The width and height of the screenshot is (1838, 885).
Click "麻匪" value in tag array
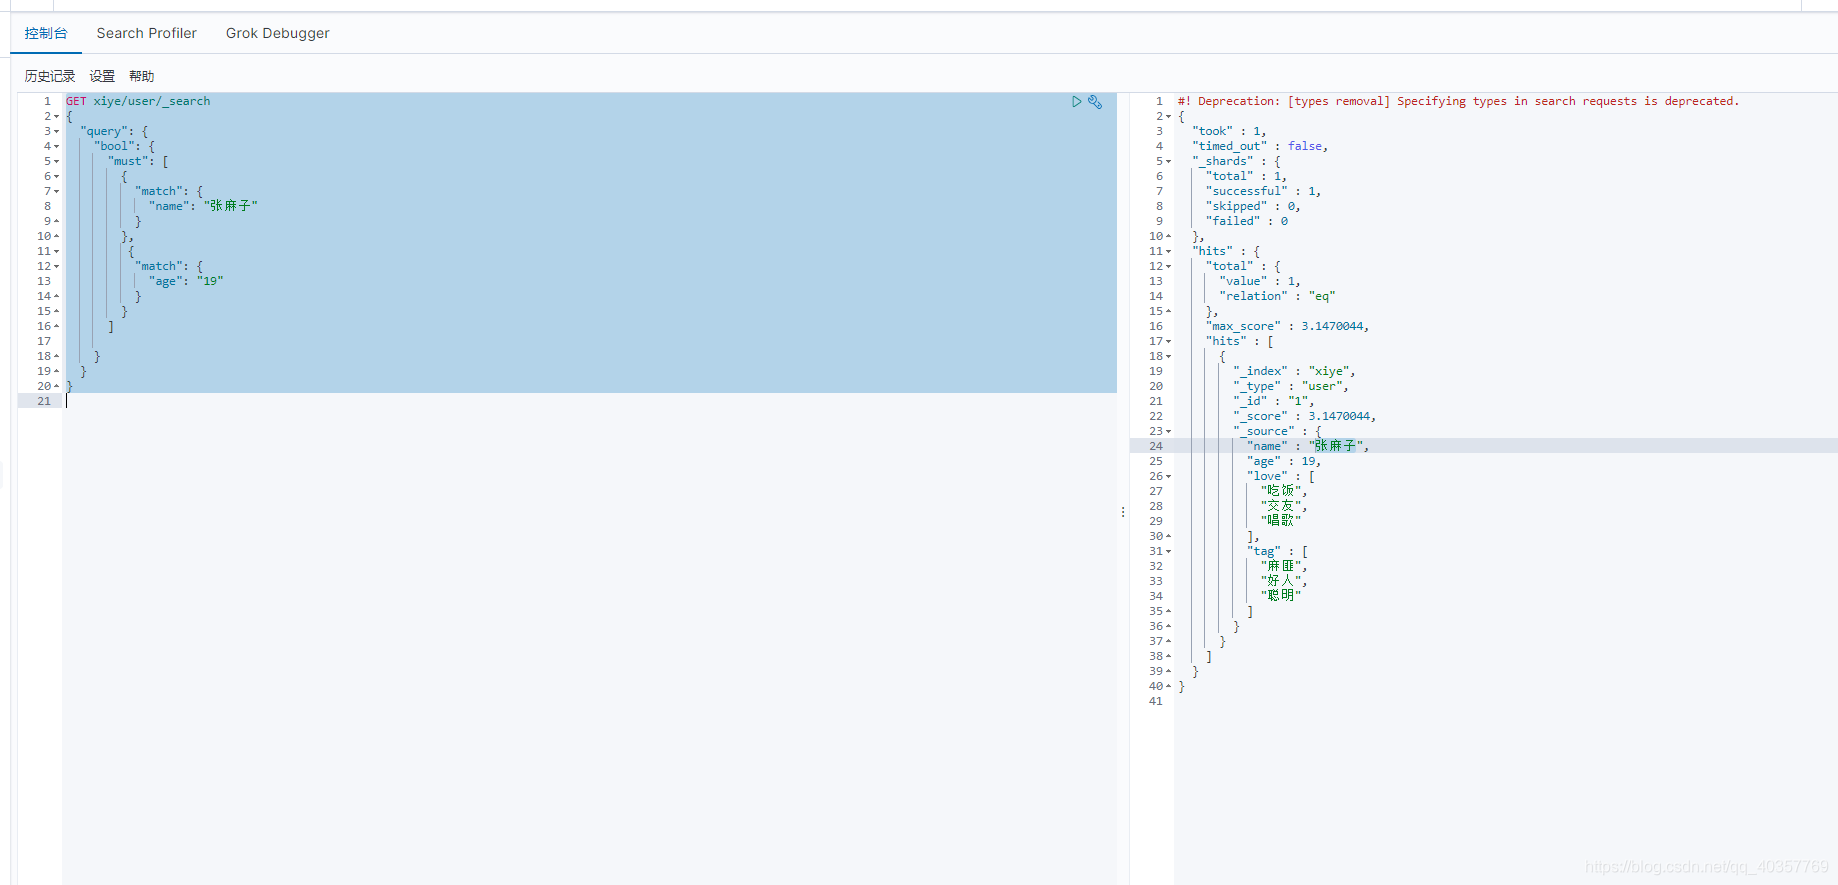pos(1283,566)
